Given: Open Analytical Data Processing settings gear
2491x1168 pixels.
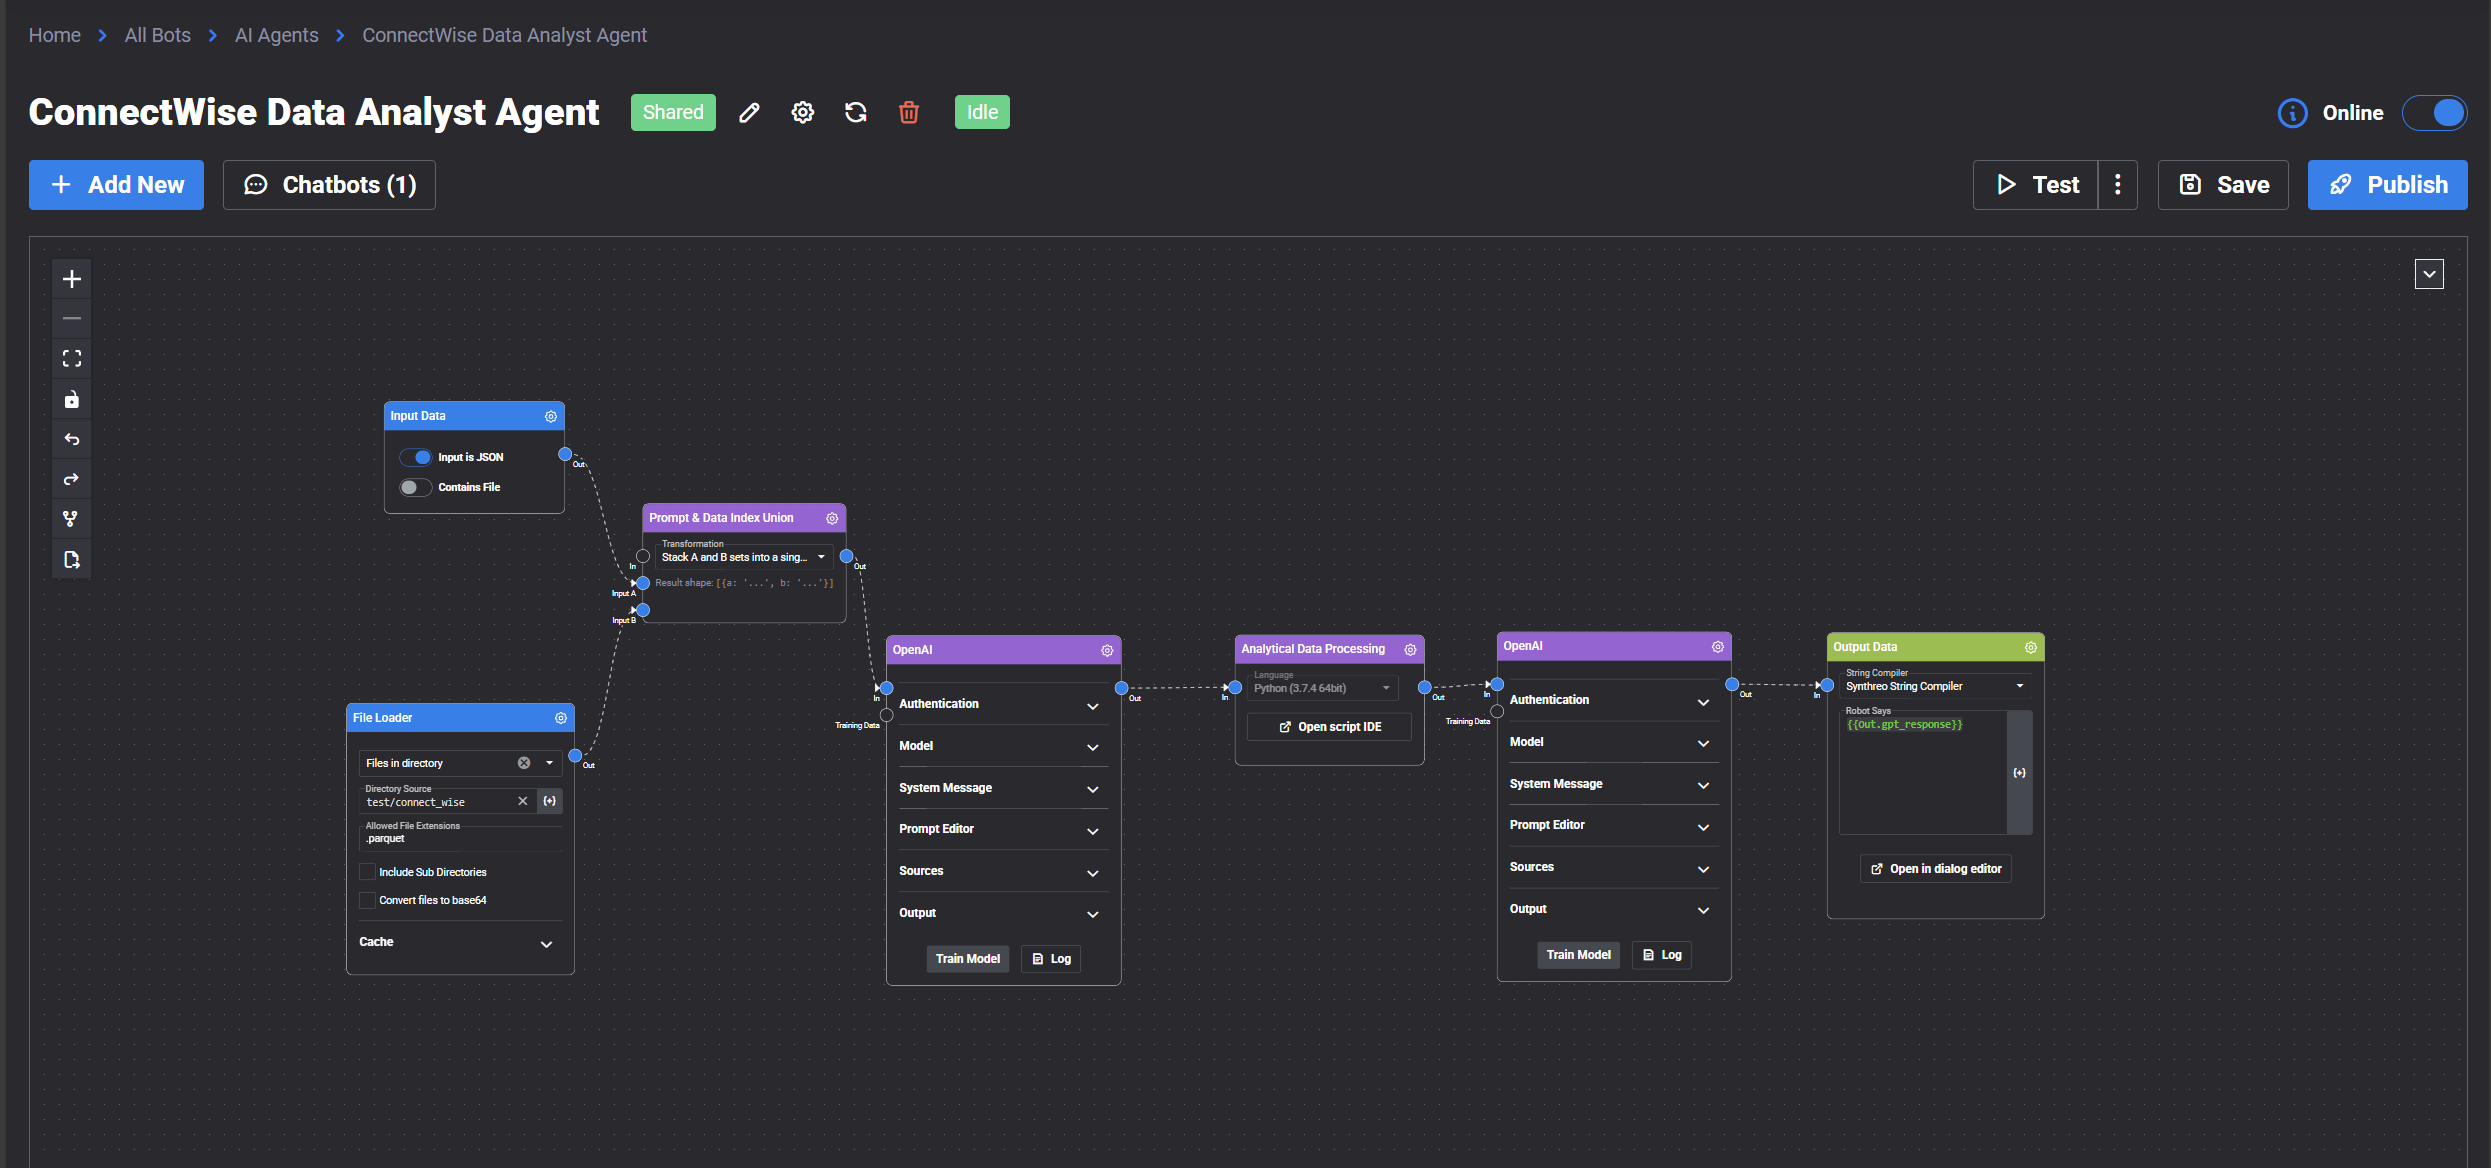Looking at the screenshot, I should point(1410,649).
